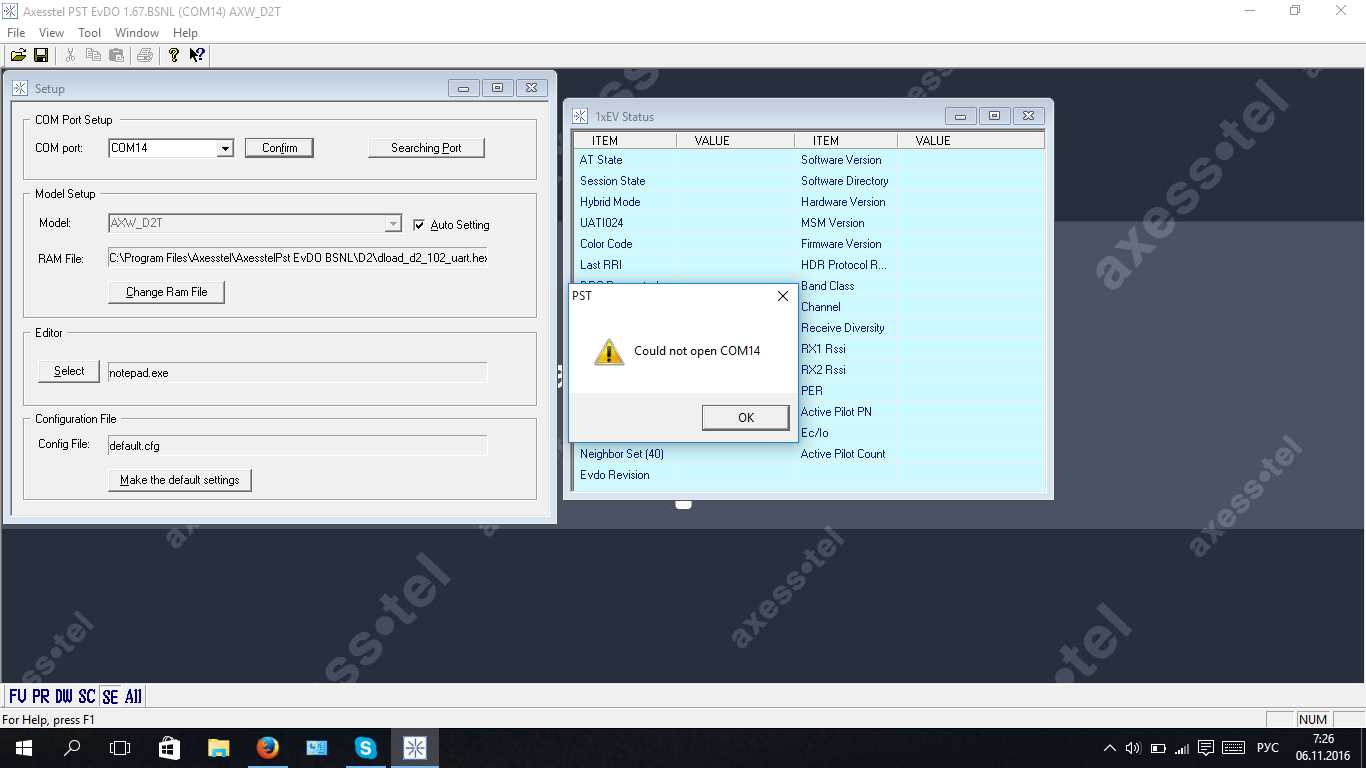
Task: Switch to the SC tab
Action: pos(87,696)
